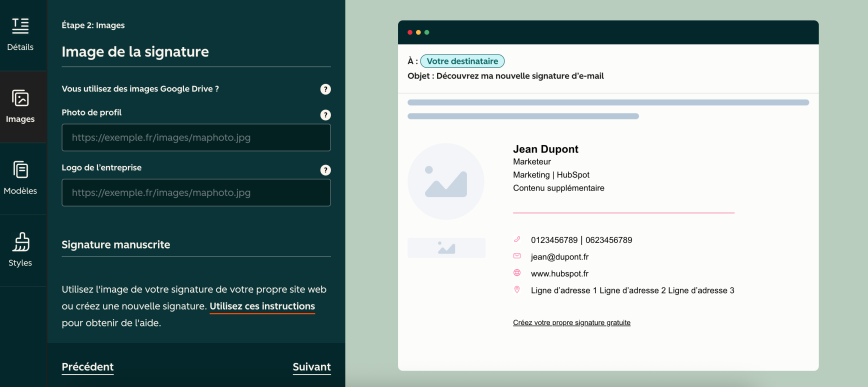Image resolution: width=868 pixels, height=387 pixels.
Task: Click the round profile photo placeholder
Action: (x=446, y=182)
